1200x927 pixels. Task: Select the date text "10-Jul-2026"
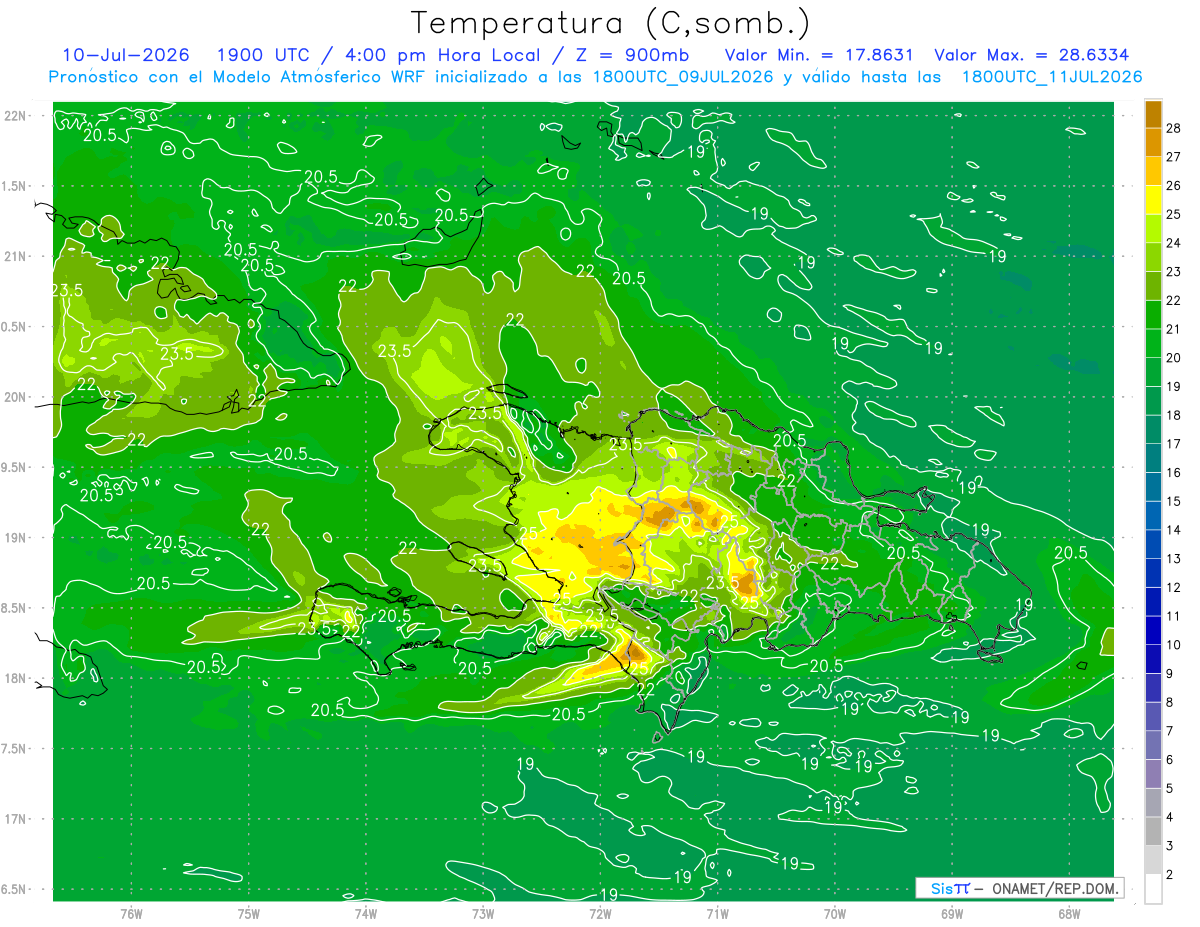(x=126, y=55)
